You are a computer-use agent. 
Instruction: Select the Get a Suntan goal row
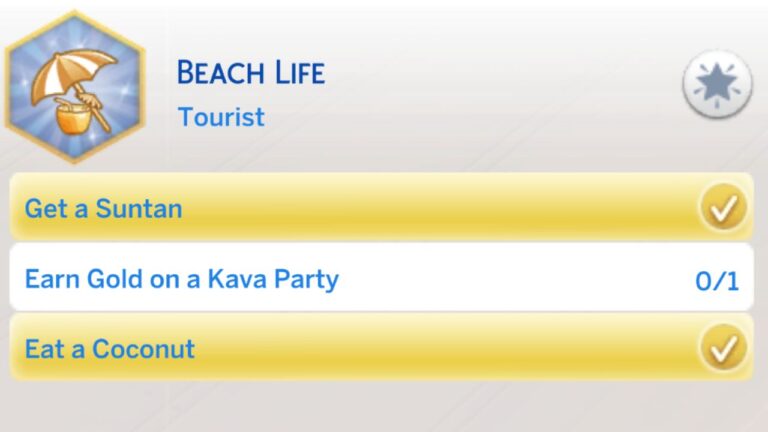[380, 208]
